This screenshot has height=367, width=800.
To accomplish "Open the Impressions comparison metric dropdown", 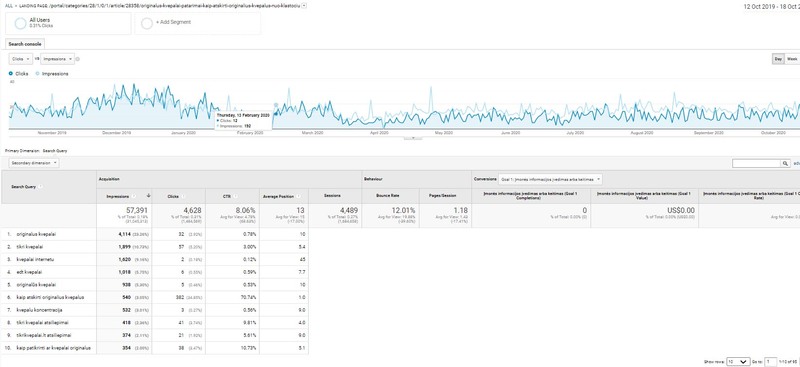I will pyautogui.click(x=57, y=59).
